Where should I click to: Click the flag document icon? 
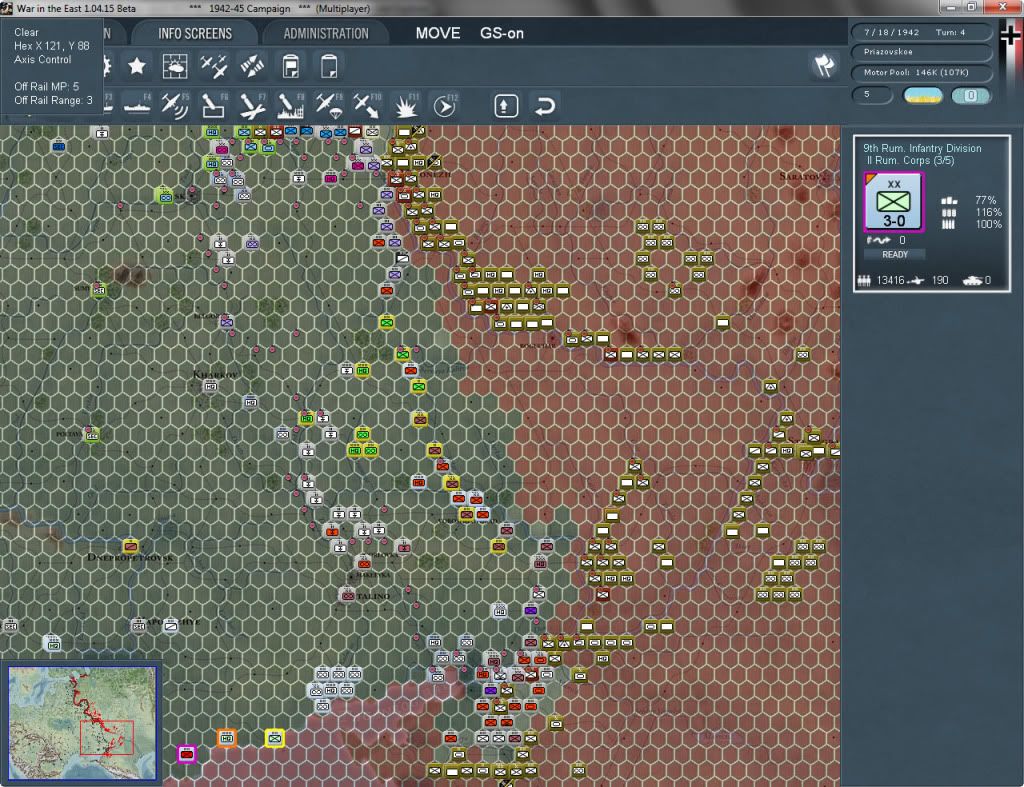291,66
